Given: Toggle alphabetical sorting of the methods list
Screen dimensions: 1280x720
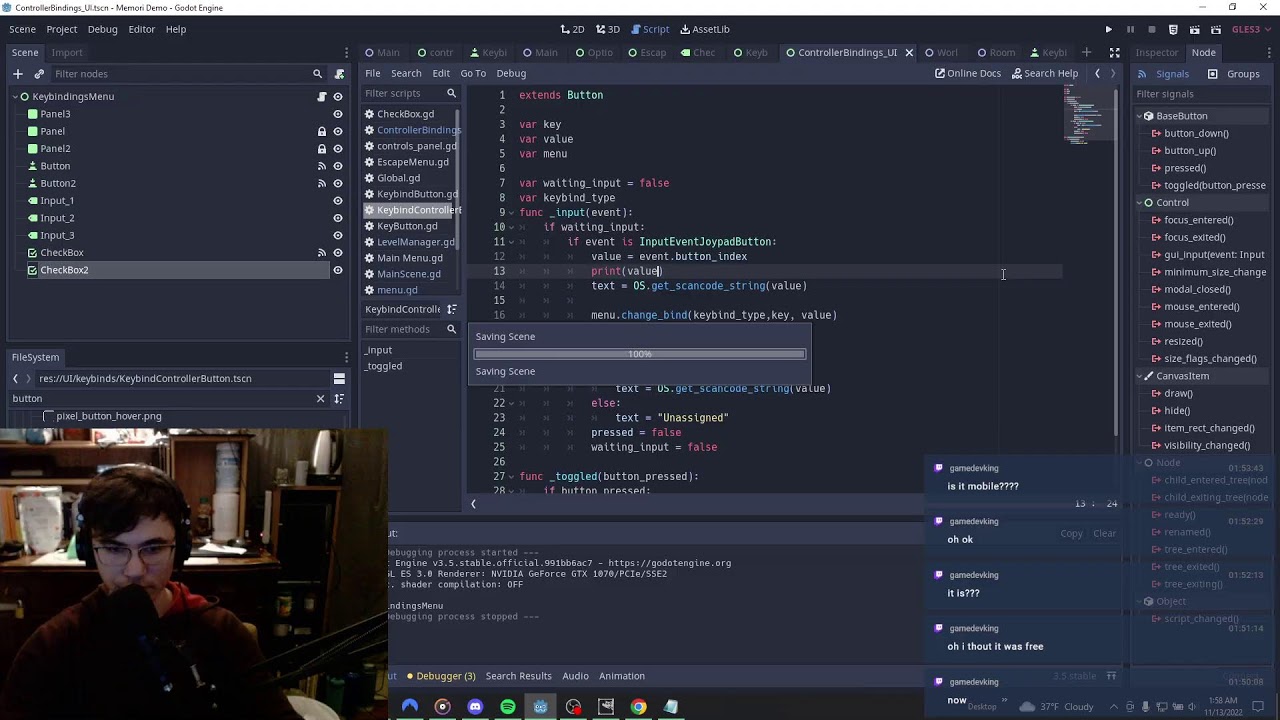Looking at the screenshot, I should (x=451, y=309).
